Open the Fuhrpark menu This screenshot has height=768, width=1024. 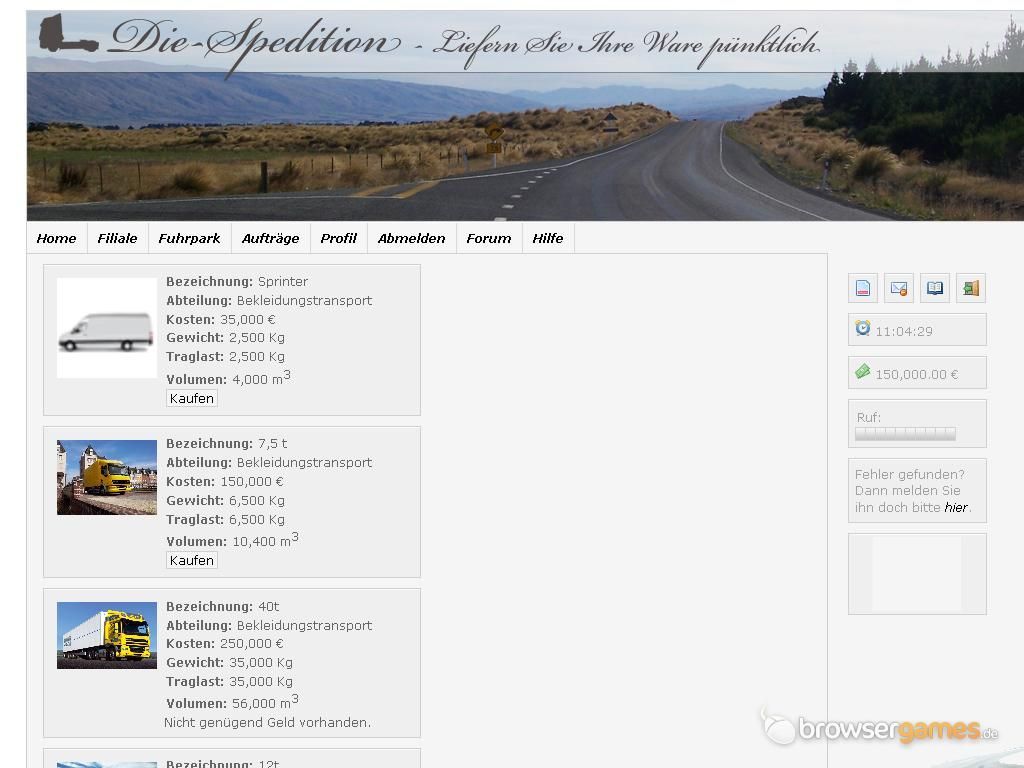pyautogui.click(x=189, y=238)
